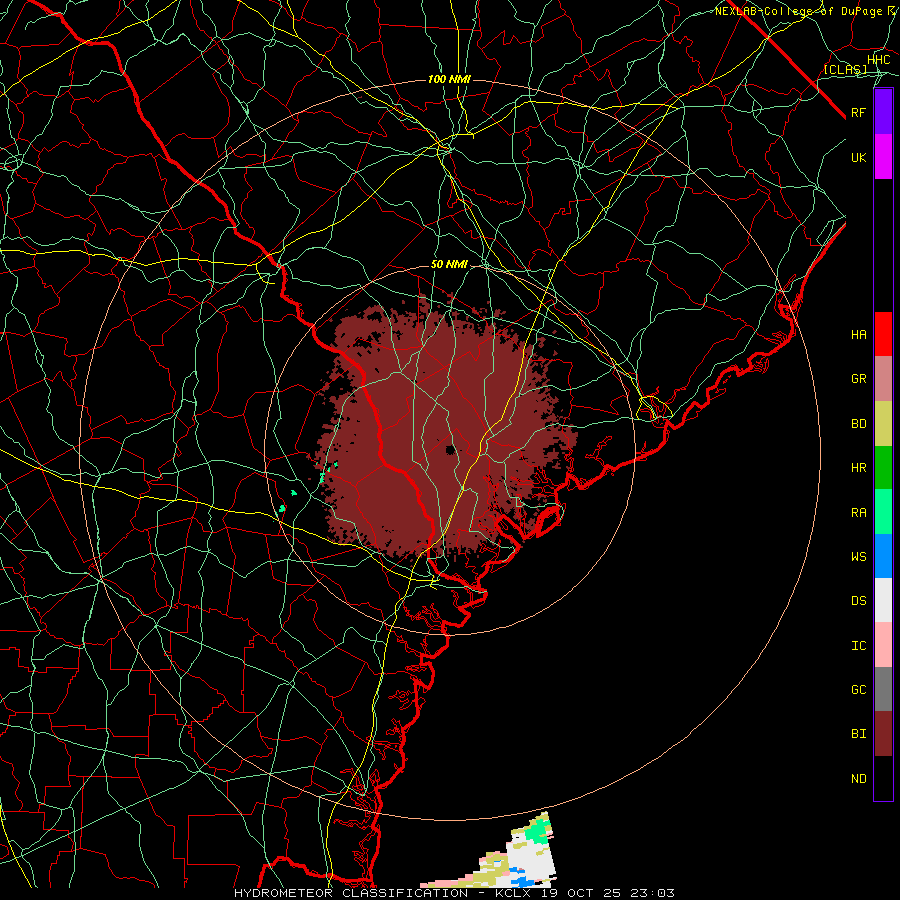Click the brown BI legend color swatch
Image resolution: width=900 pixels, height=900 pixels.
coord(883,734)
